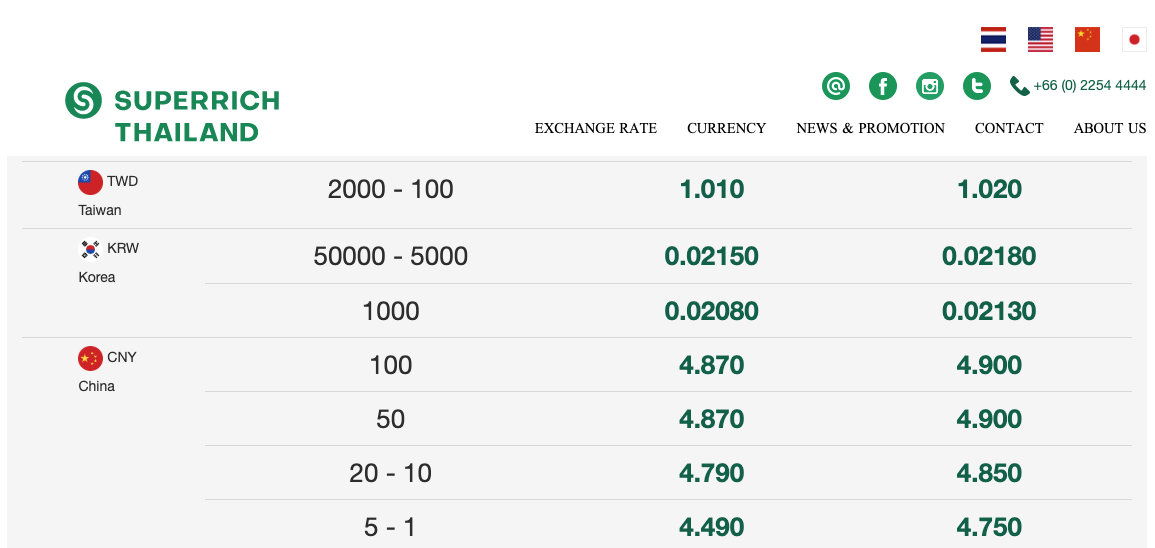The height and width of the screenshot is (548, 1155).
Task: Visit the Facebook page icon
Action: [882, 86]
